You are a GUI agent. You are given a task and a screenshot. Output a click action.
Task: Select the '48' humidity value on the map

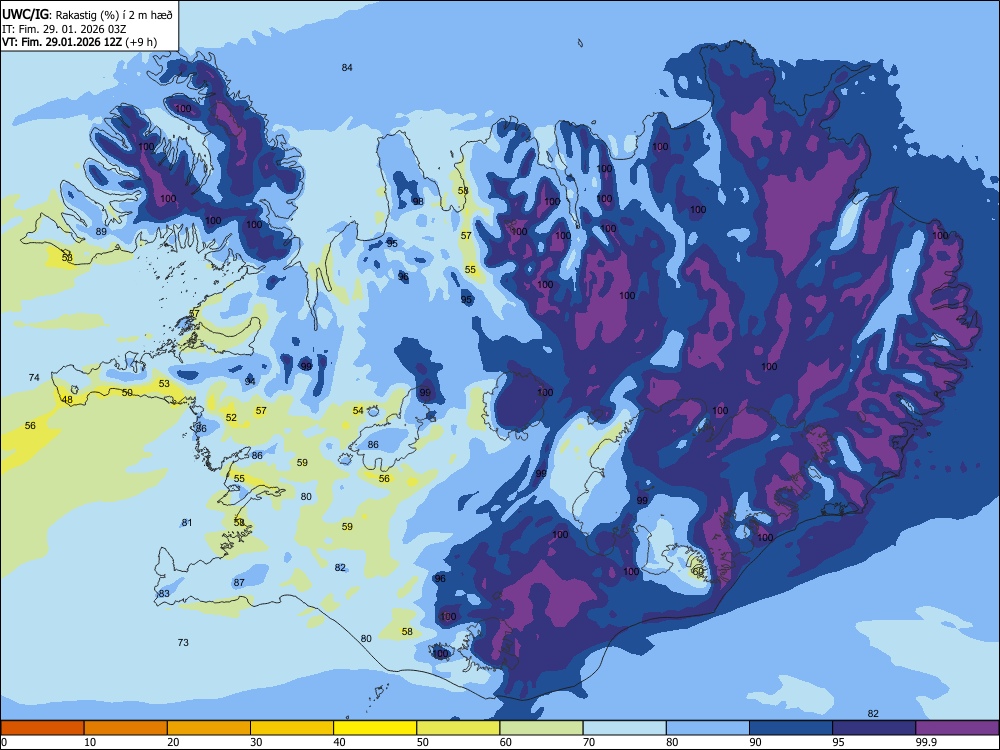tap(67, 400)
